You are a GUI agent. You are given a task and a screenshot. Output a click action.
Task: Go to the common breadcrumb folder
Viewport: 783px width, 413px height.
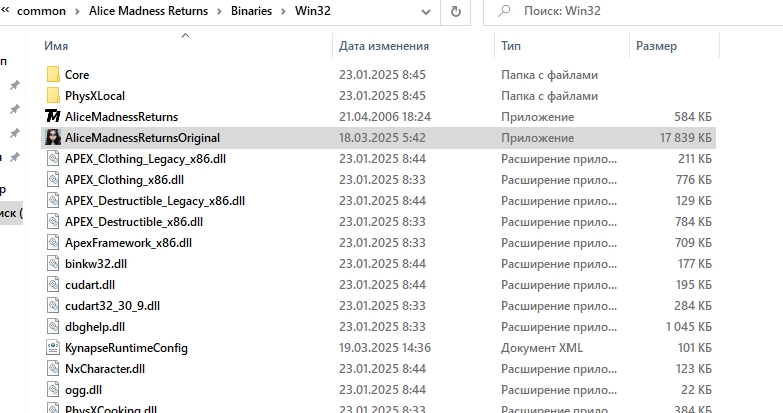(x=41, y=11)
